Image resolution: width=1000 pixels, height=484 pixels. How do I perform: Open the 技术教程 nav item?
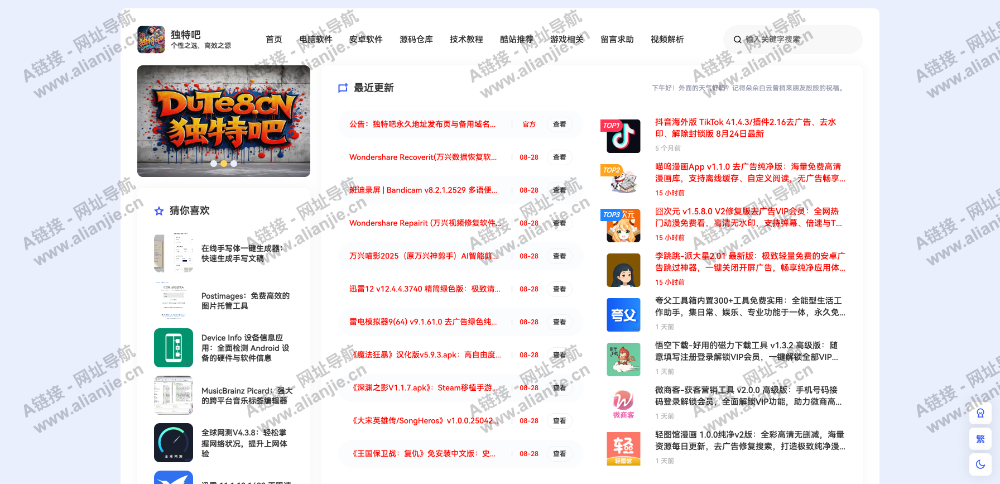click(x=466, y=40)
